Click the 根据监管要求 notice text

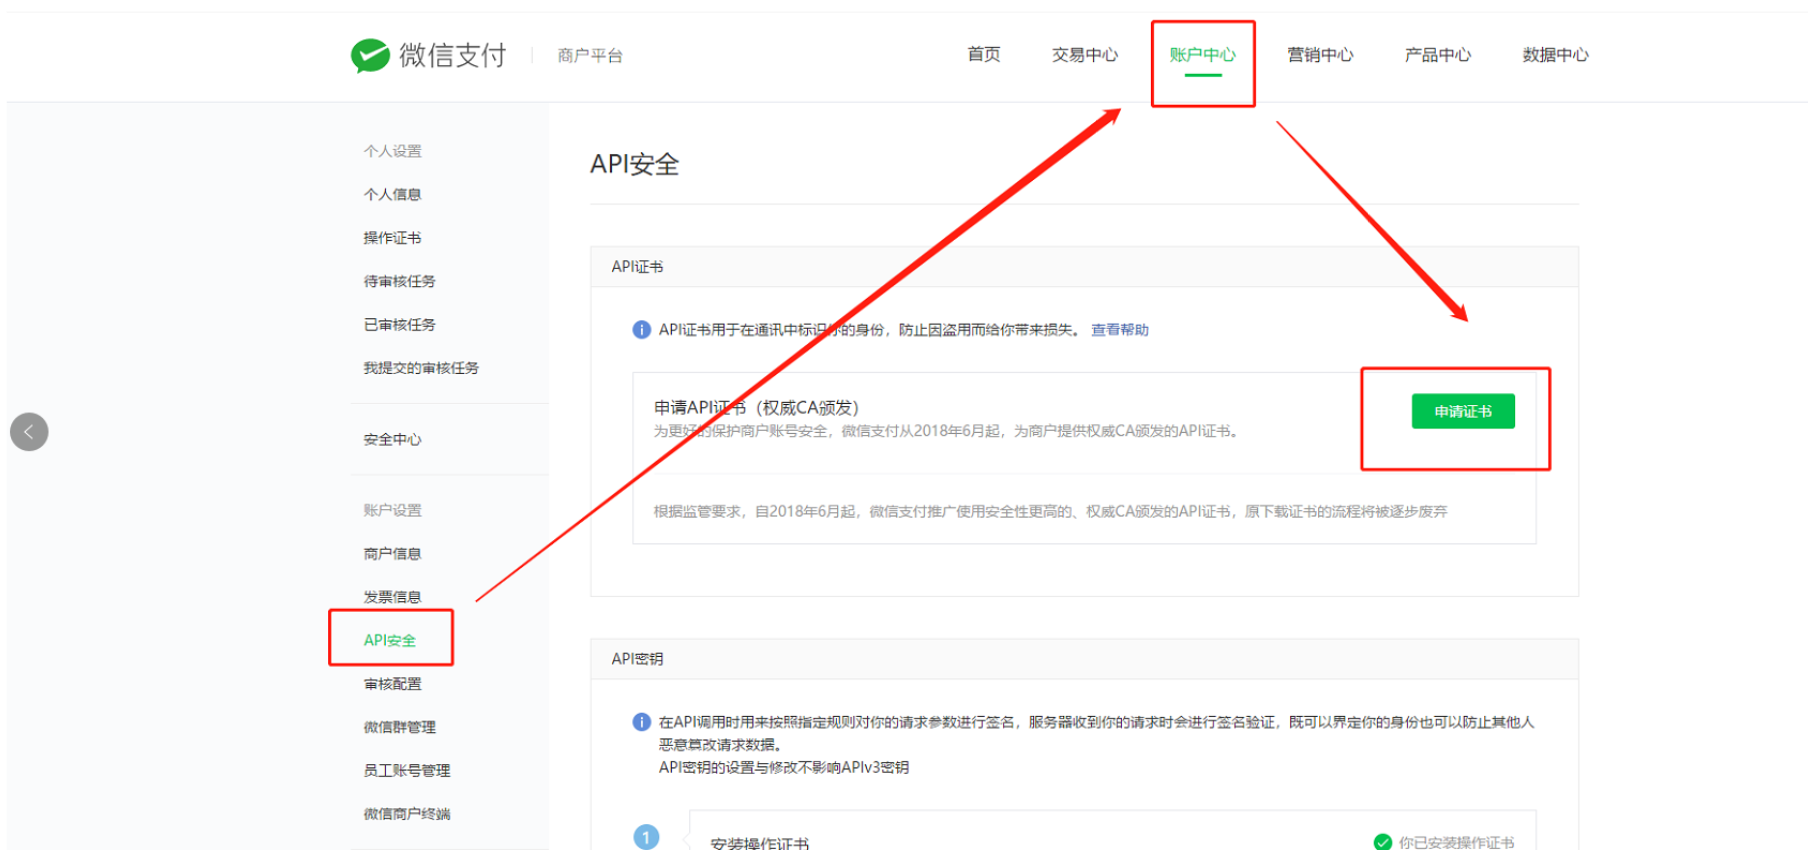pyautogui.click(x=1050, y=511)
